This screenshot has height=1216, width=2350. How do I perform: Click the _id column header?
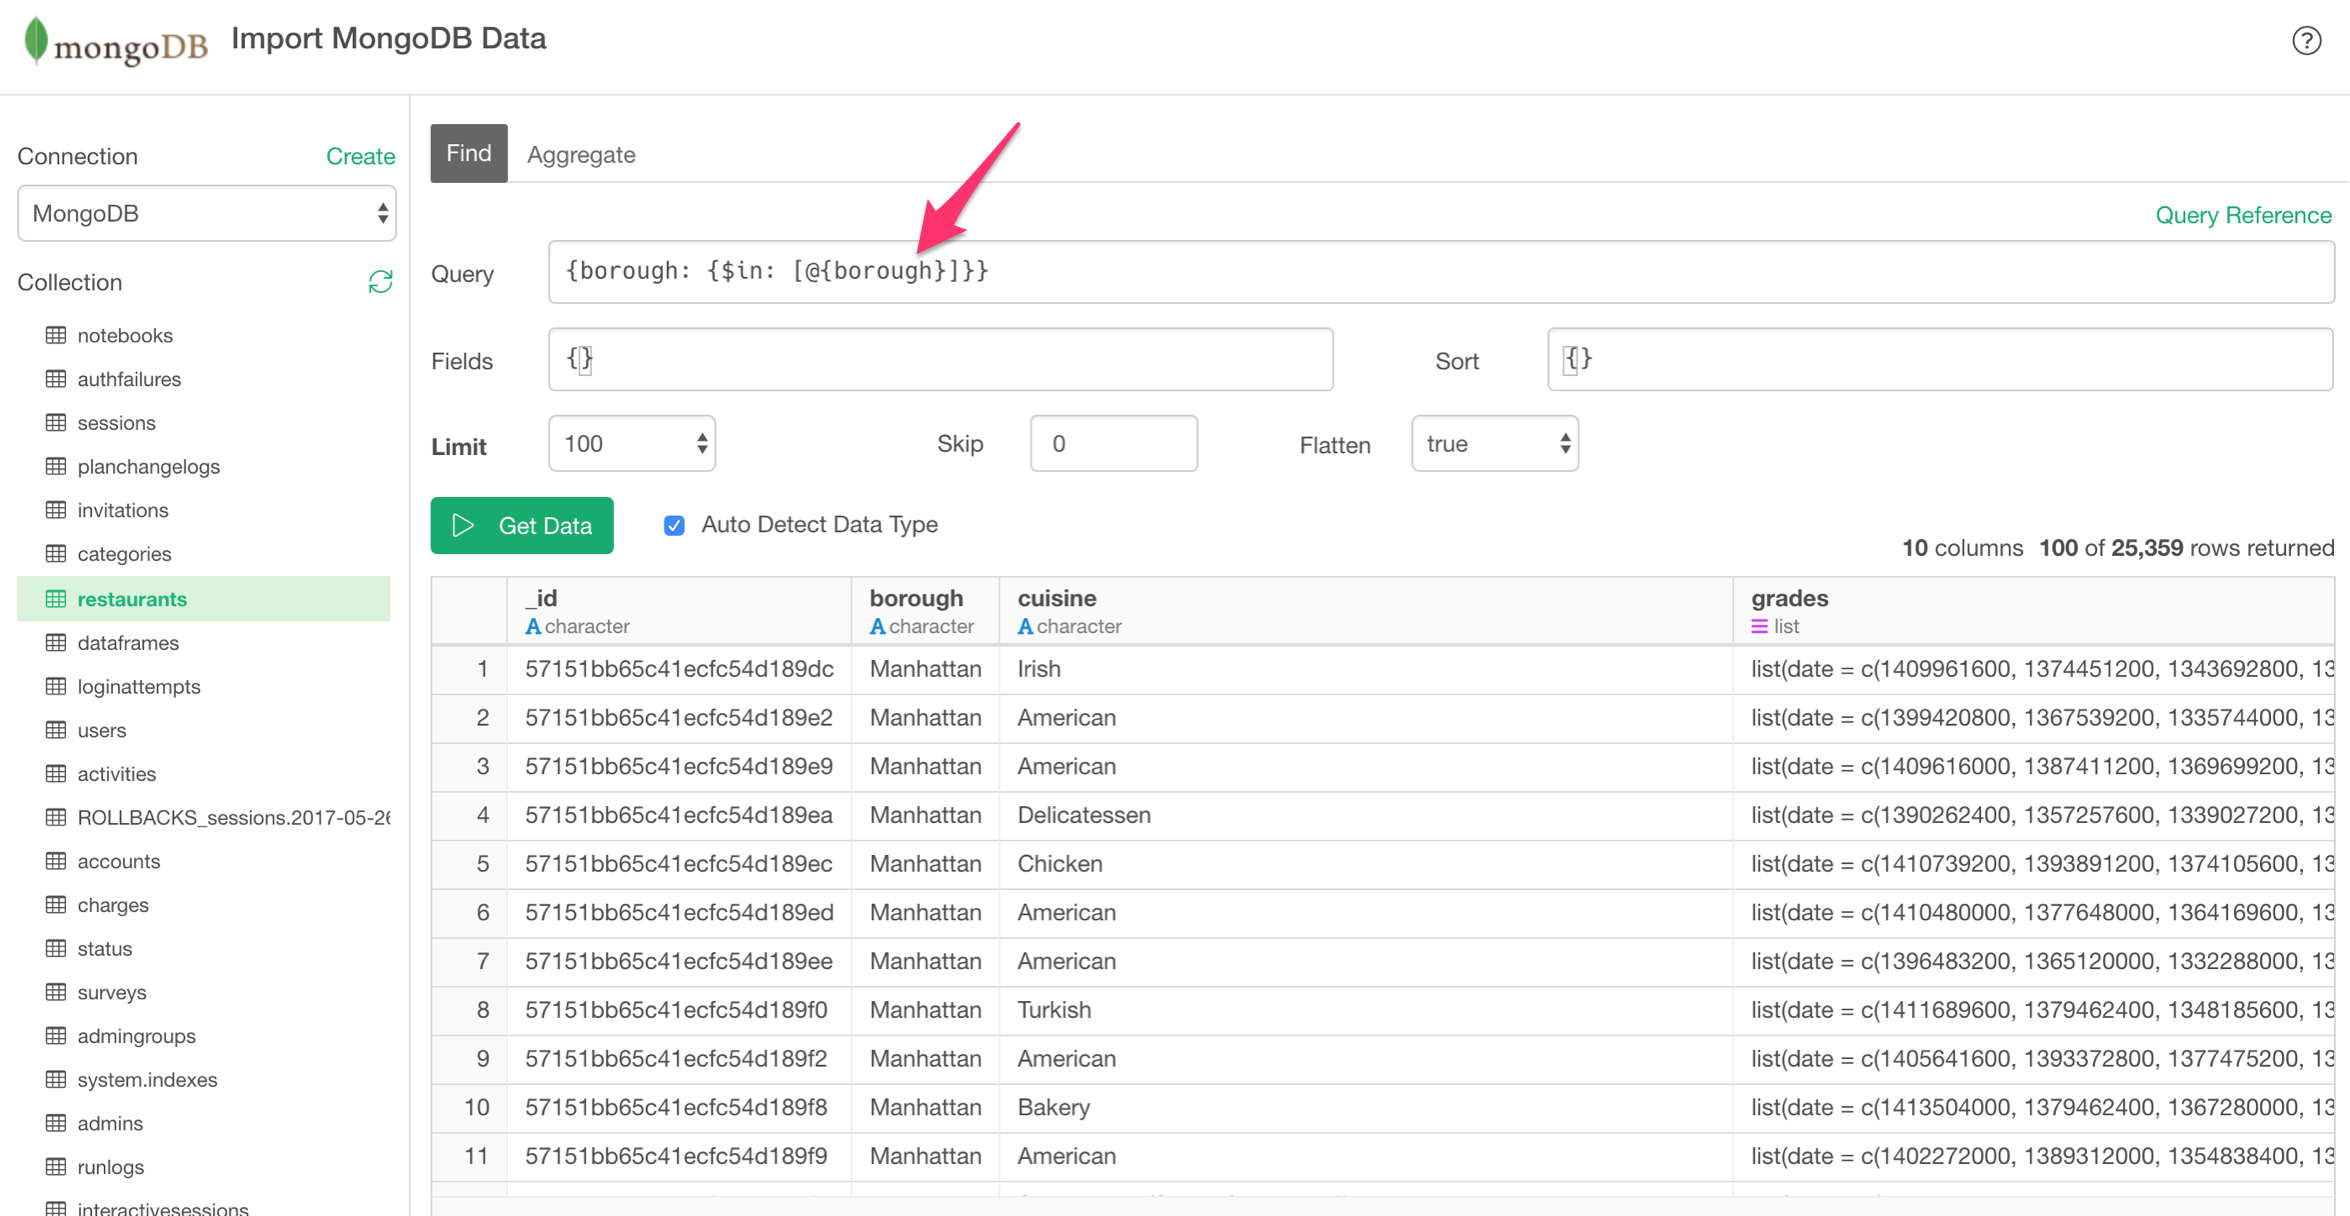point(679,611)
